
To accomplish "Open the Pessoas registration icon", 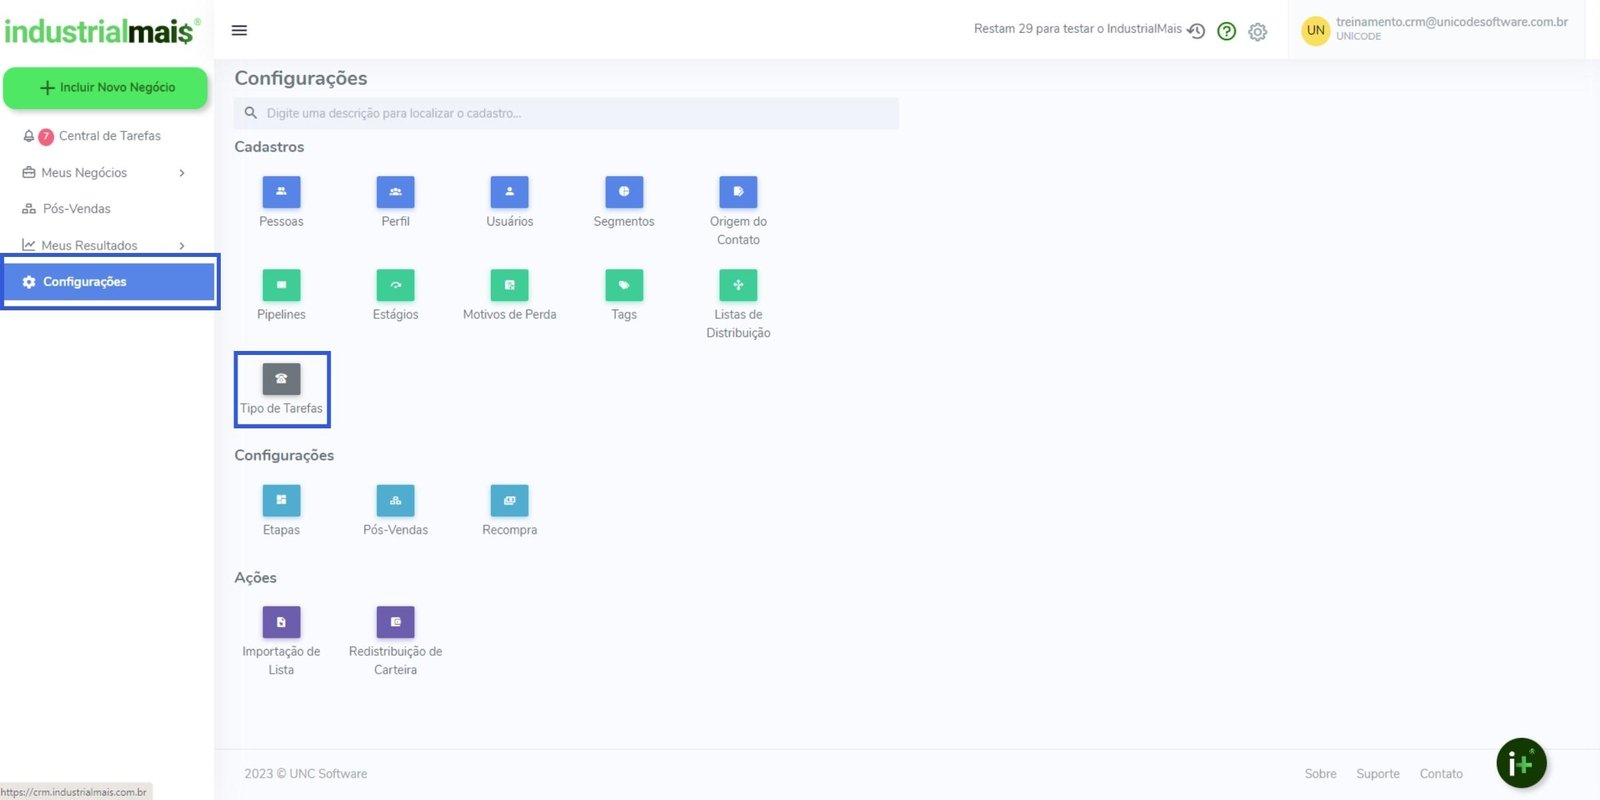I will (281, 192).
